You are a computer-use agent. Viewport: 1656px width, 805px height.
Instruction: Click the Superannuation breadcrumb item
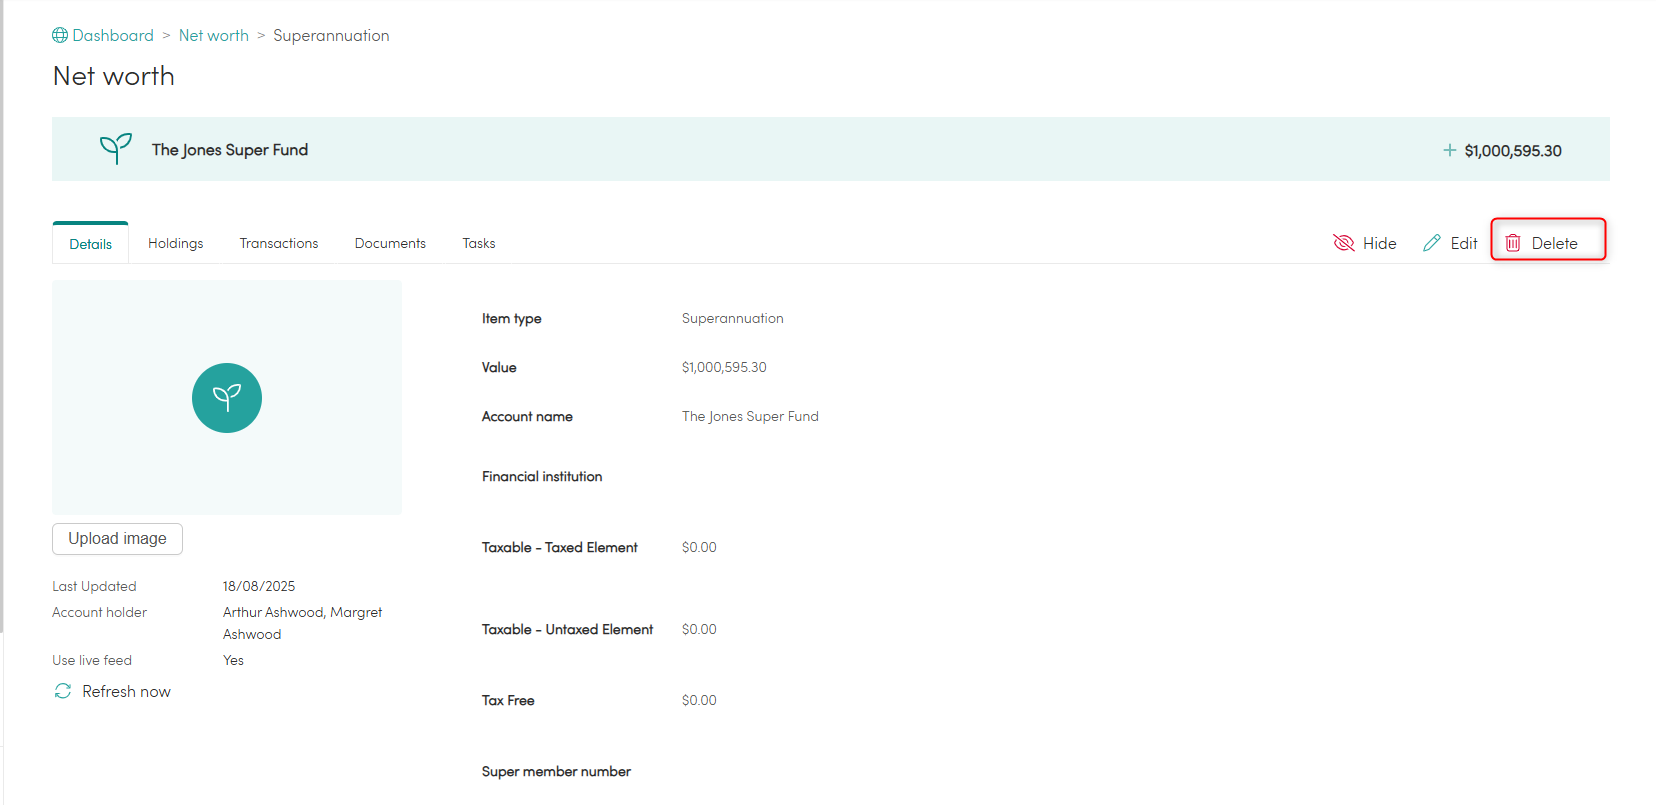[331, 35]
